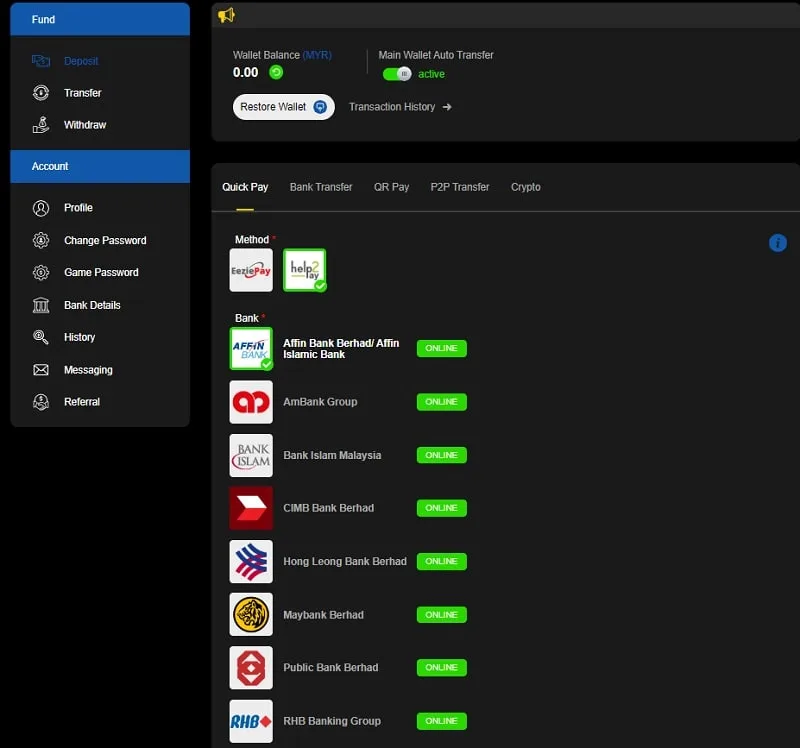This screenshot has height=748, width=800.
Task: Click the Restore Wallet button
Action: tap(284, 107)
